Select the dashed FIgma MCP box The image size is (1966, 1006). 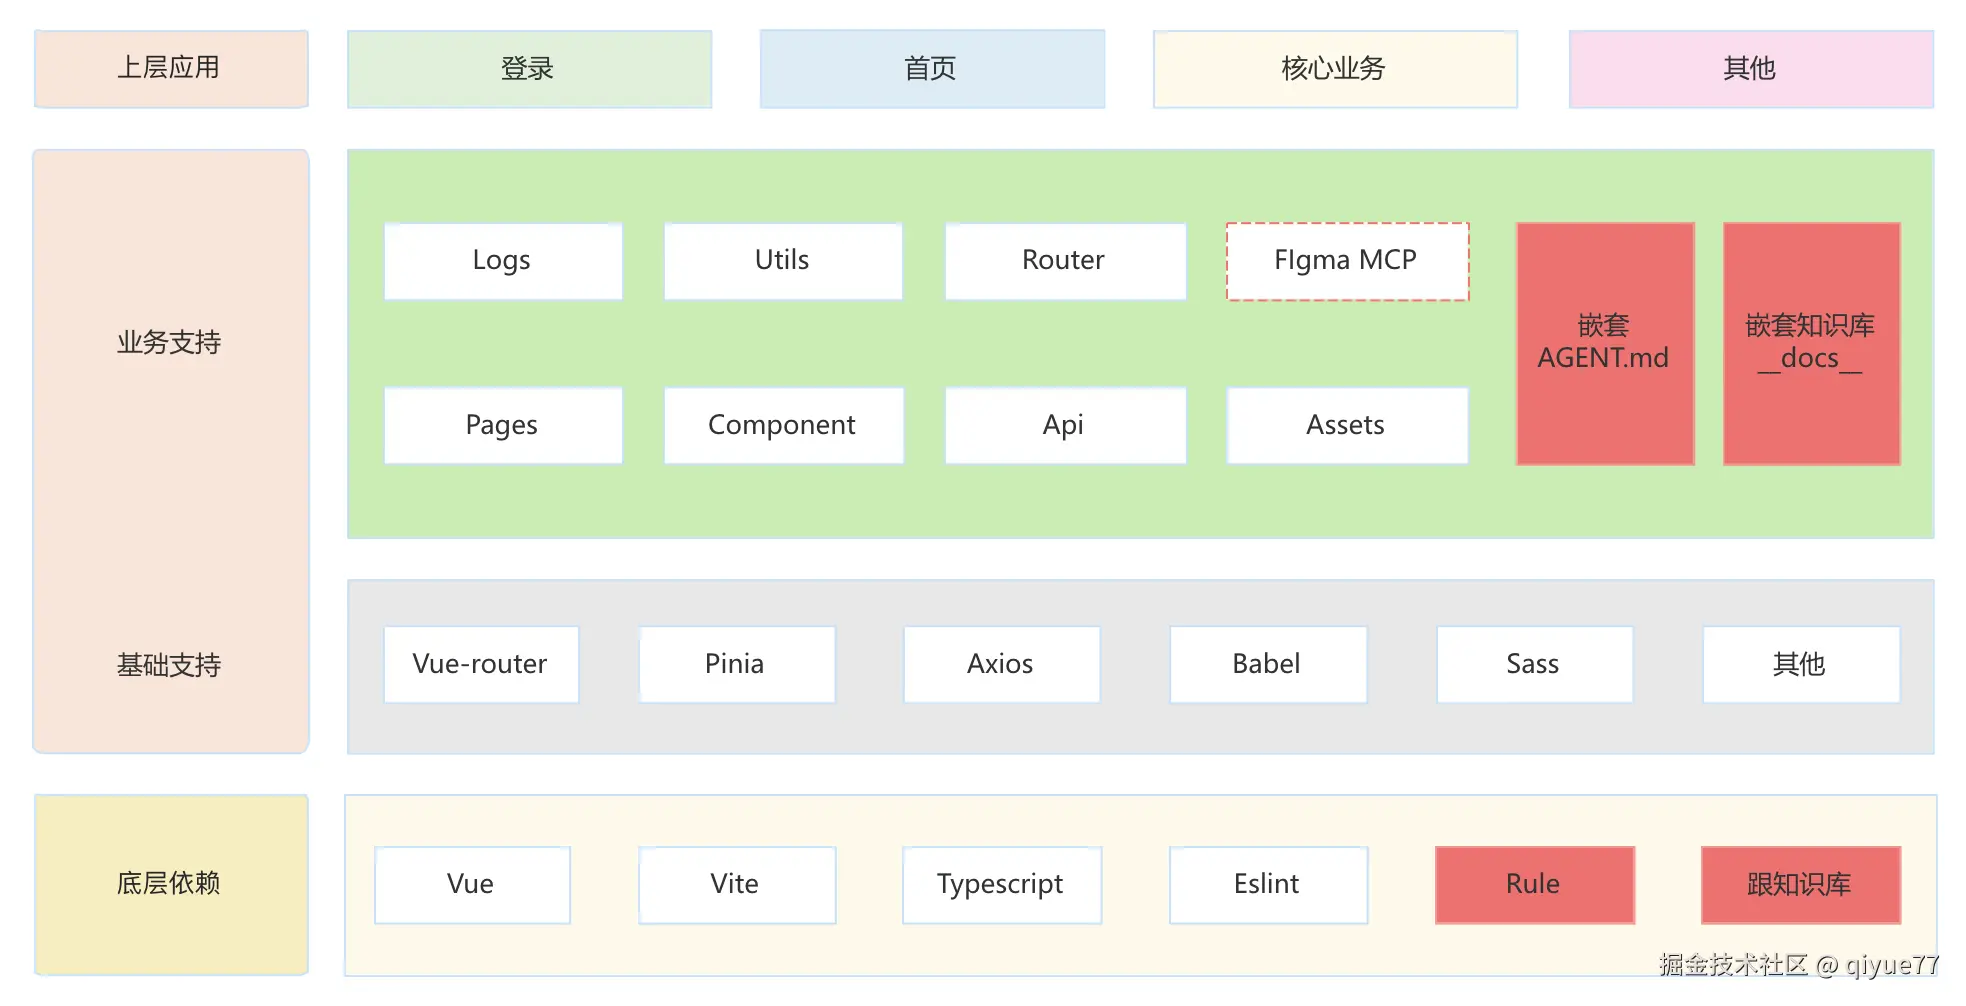tap(1347, 261)
